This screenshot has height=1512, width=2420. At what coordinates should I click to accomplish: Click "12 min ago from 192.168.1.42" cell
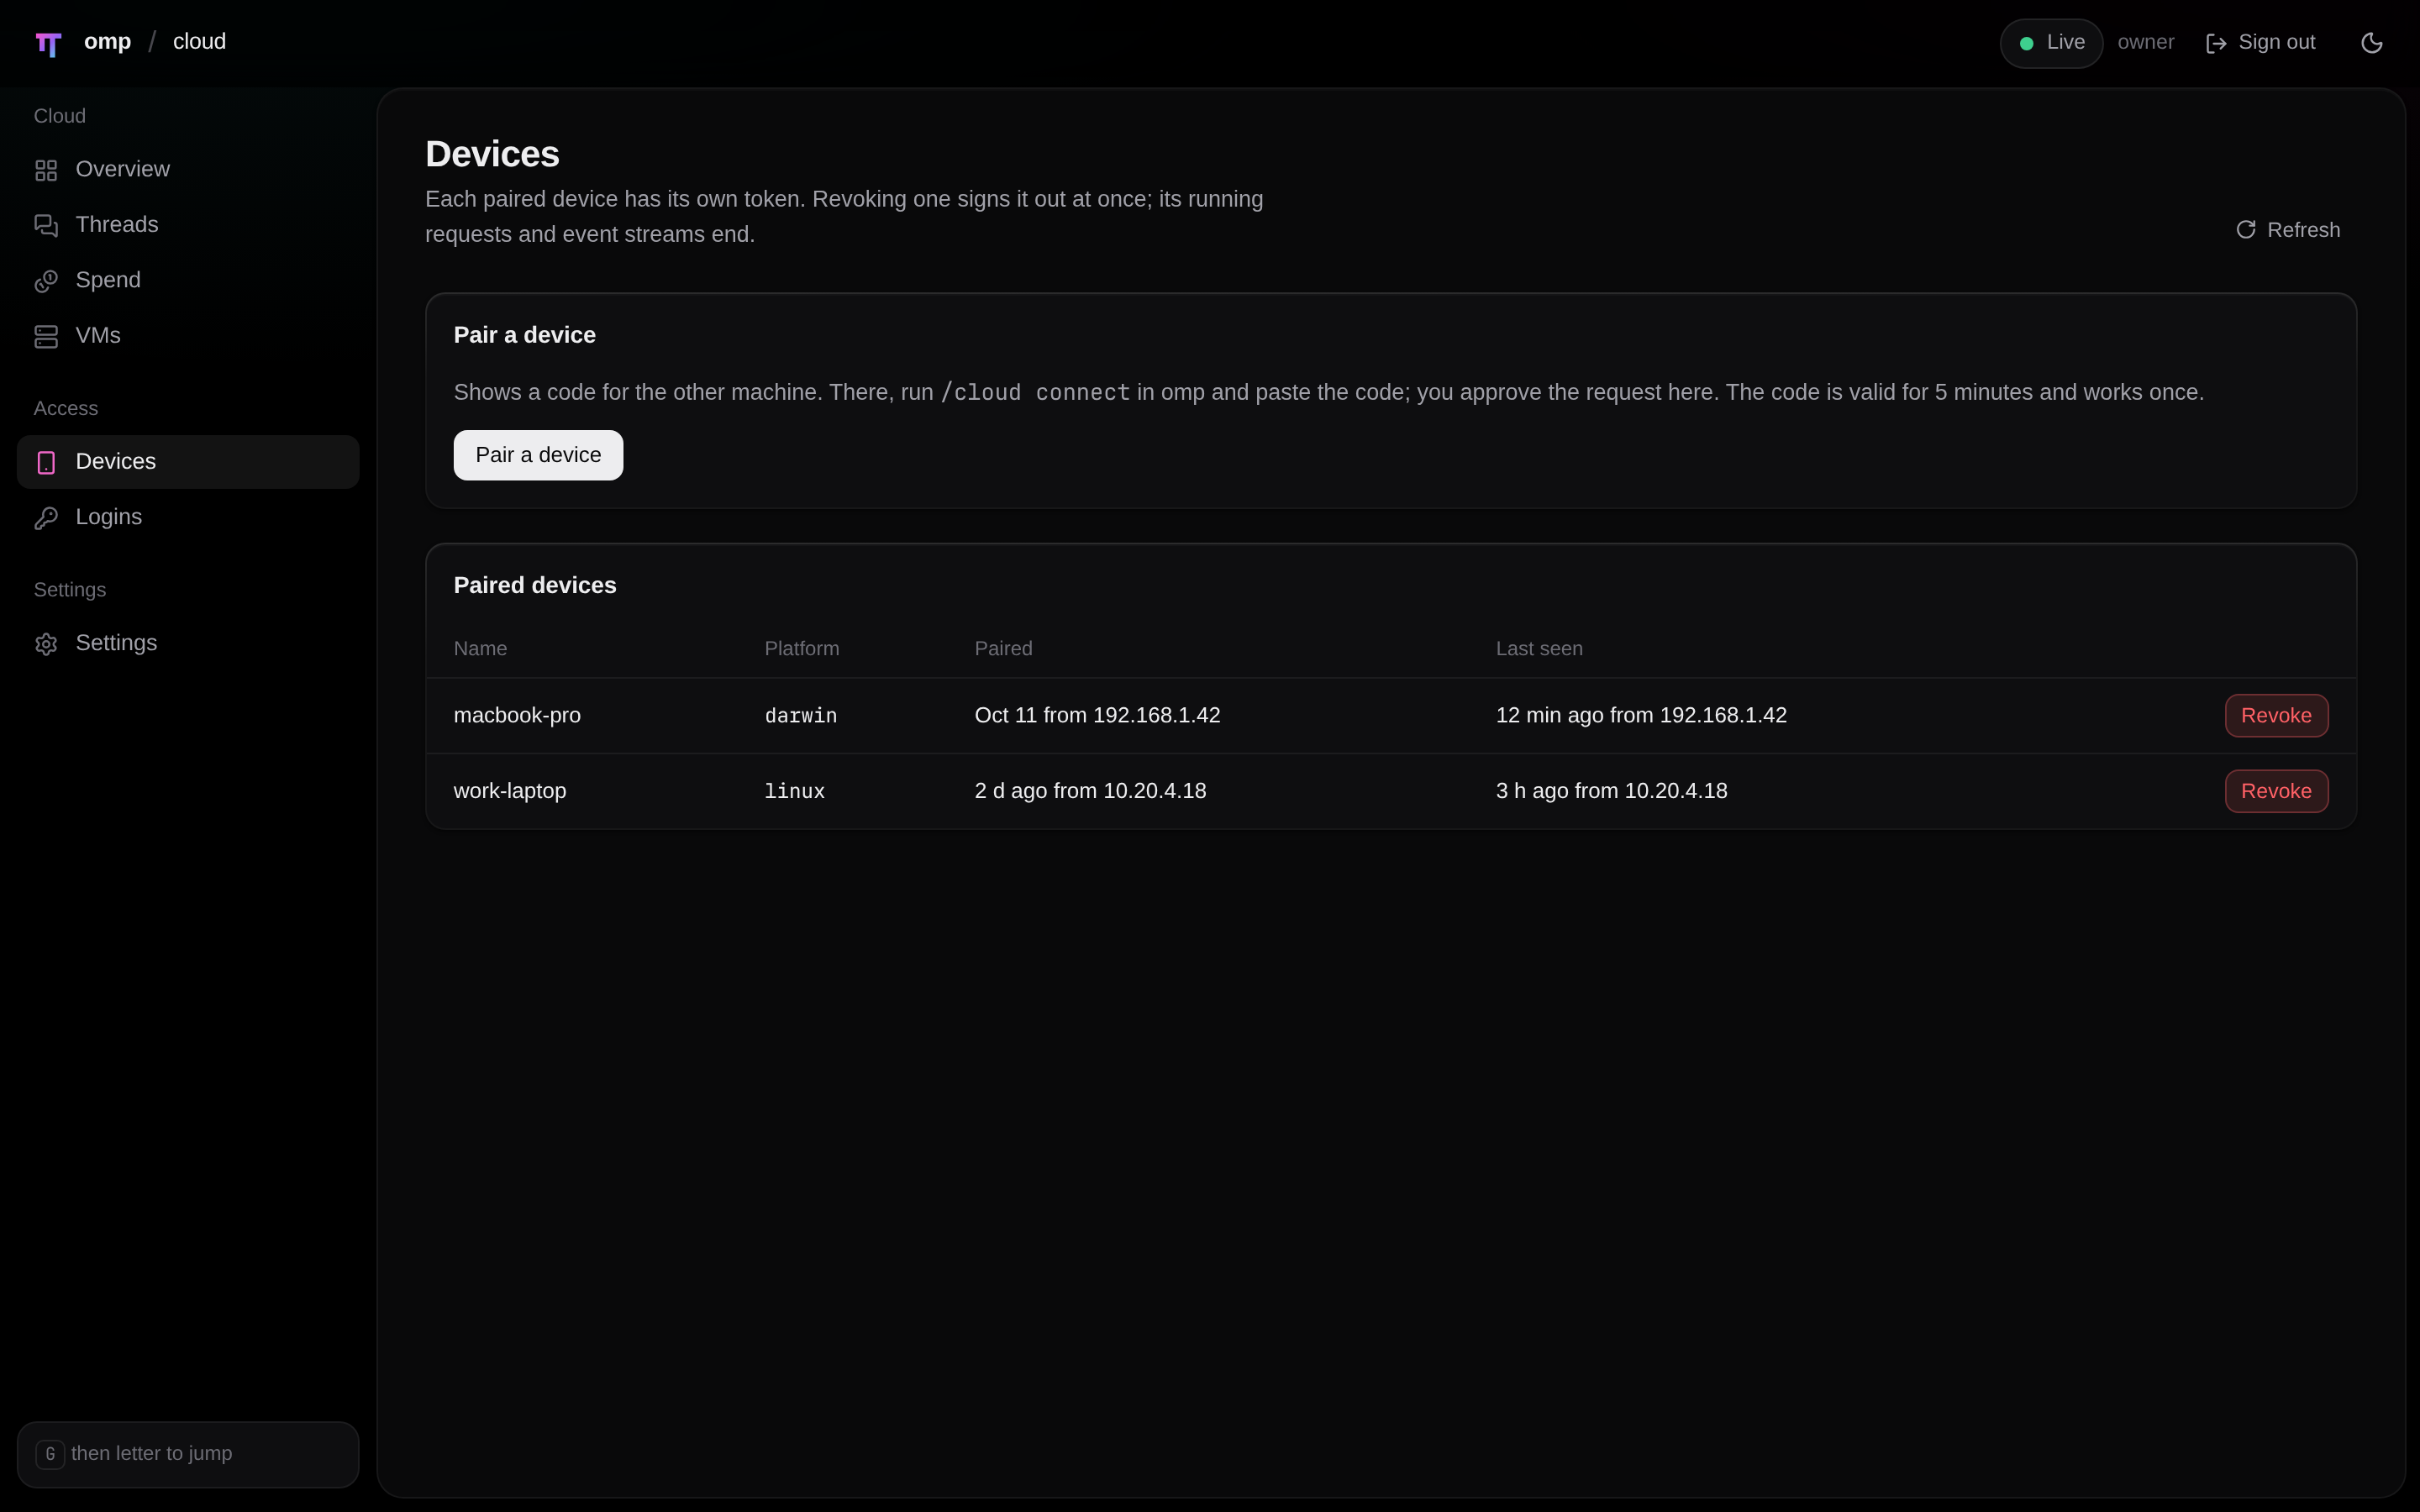1641,716
